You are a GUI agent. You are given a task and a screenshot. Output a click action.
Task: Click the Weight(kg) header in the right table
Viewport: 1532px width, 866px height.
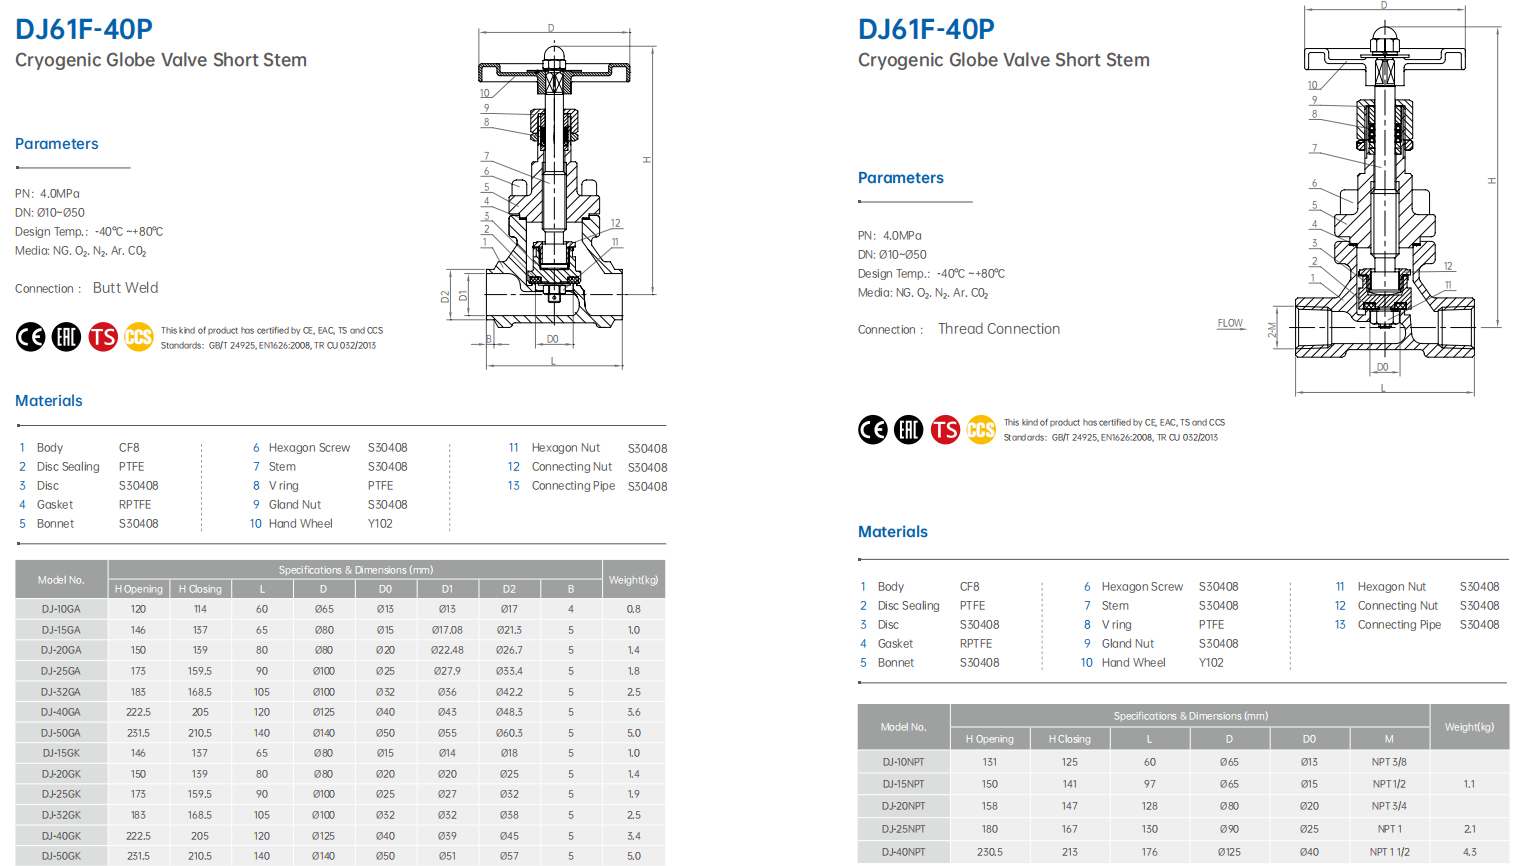click(1468, 727)
